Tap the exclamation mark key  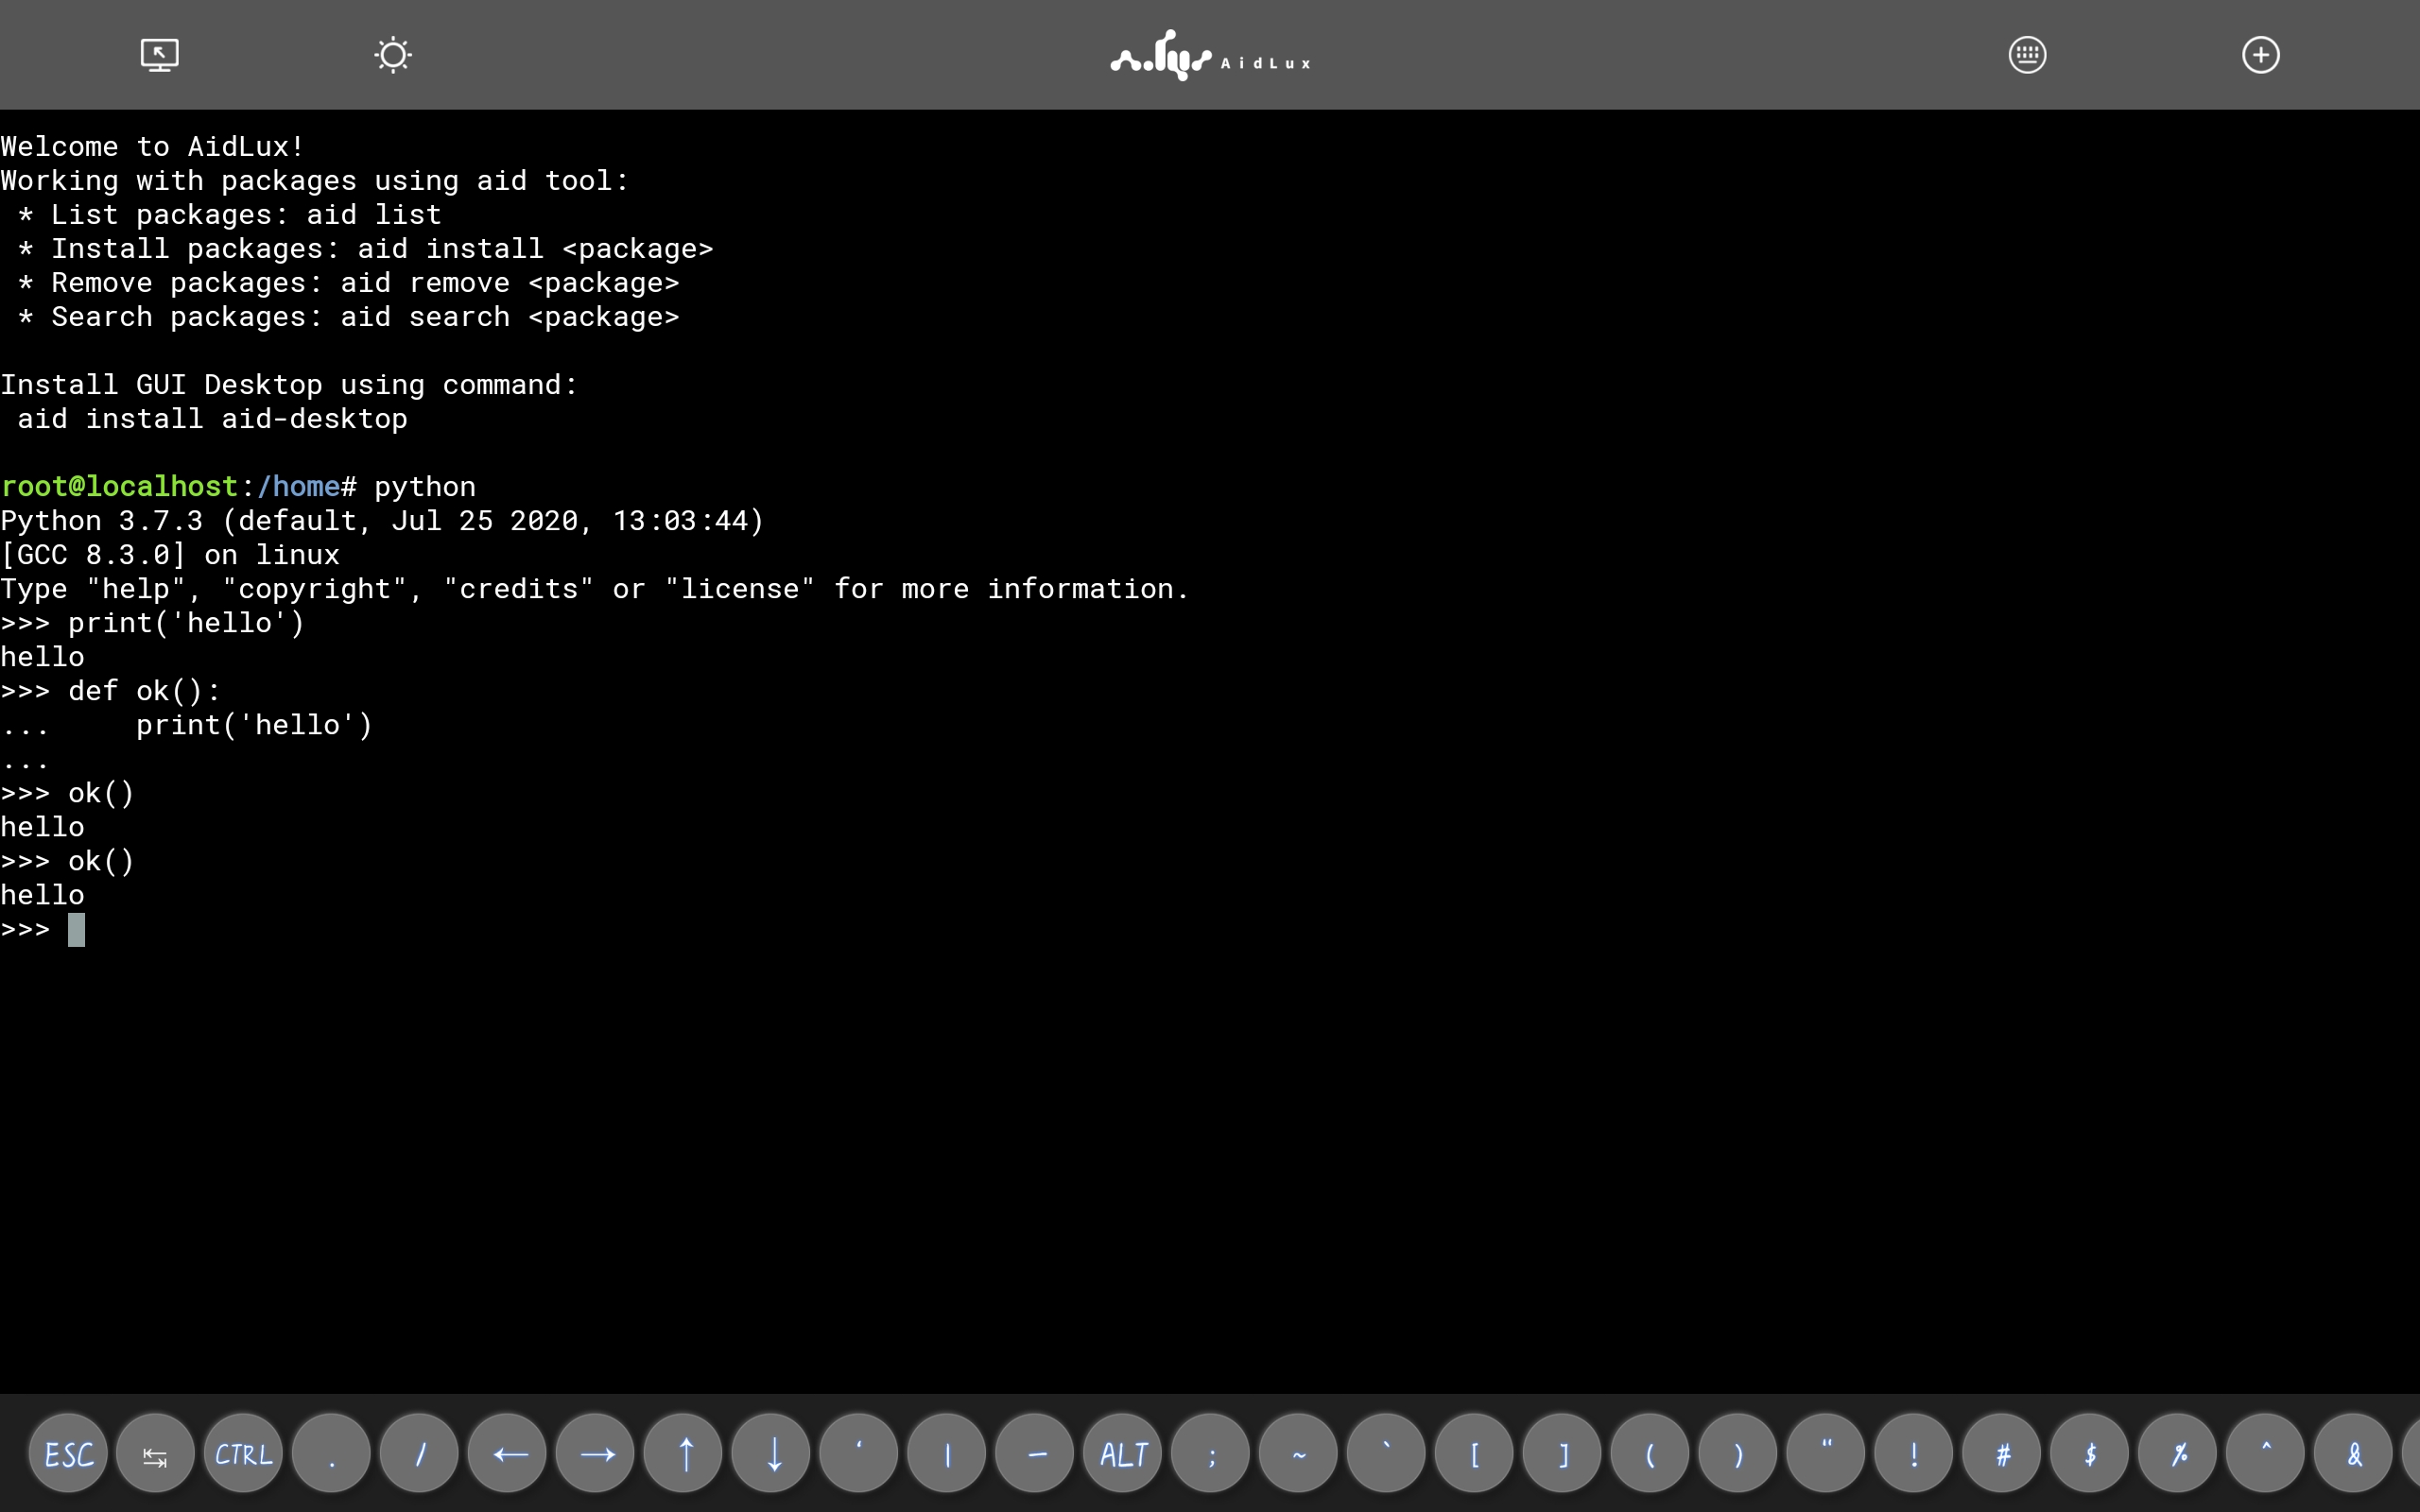1914,1453
